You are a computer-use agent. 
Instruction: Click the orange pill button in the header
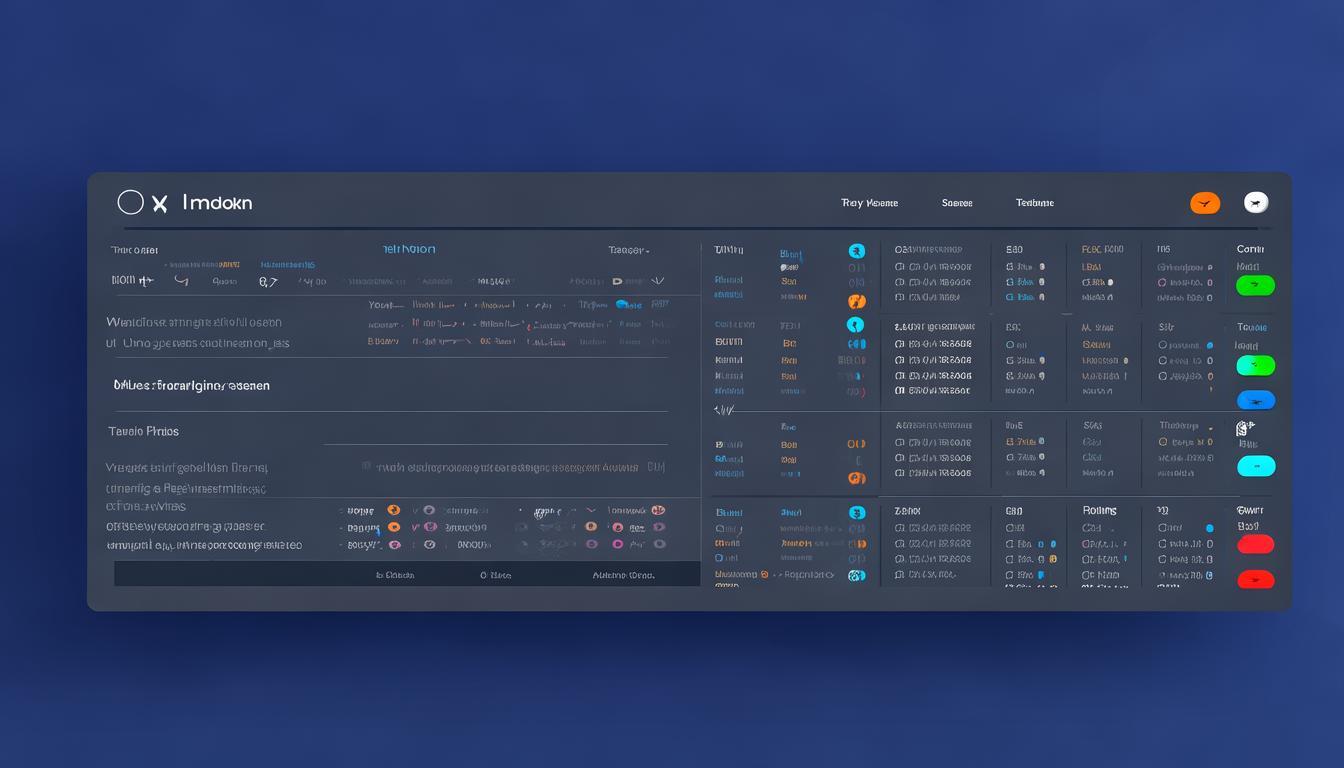coord(1205,203)
